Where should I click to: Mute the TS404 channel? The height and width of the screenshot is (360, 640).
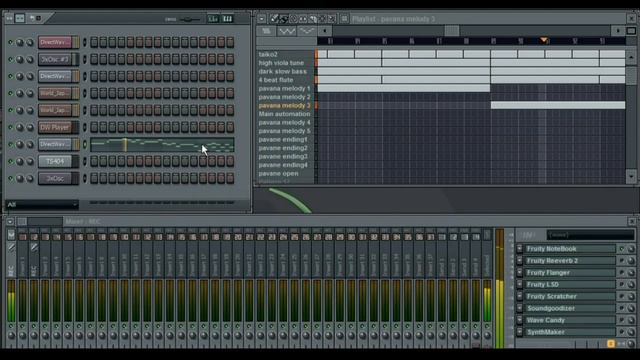(x=10, y=162)
